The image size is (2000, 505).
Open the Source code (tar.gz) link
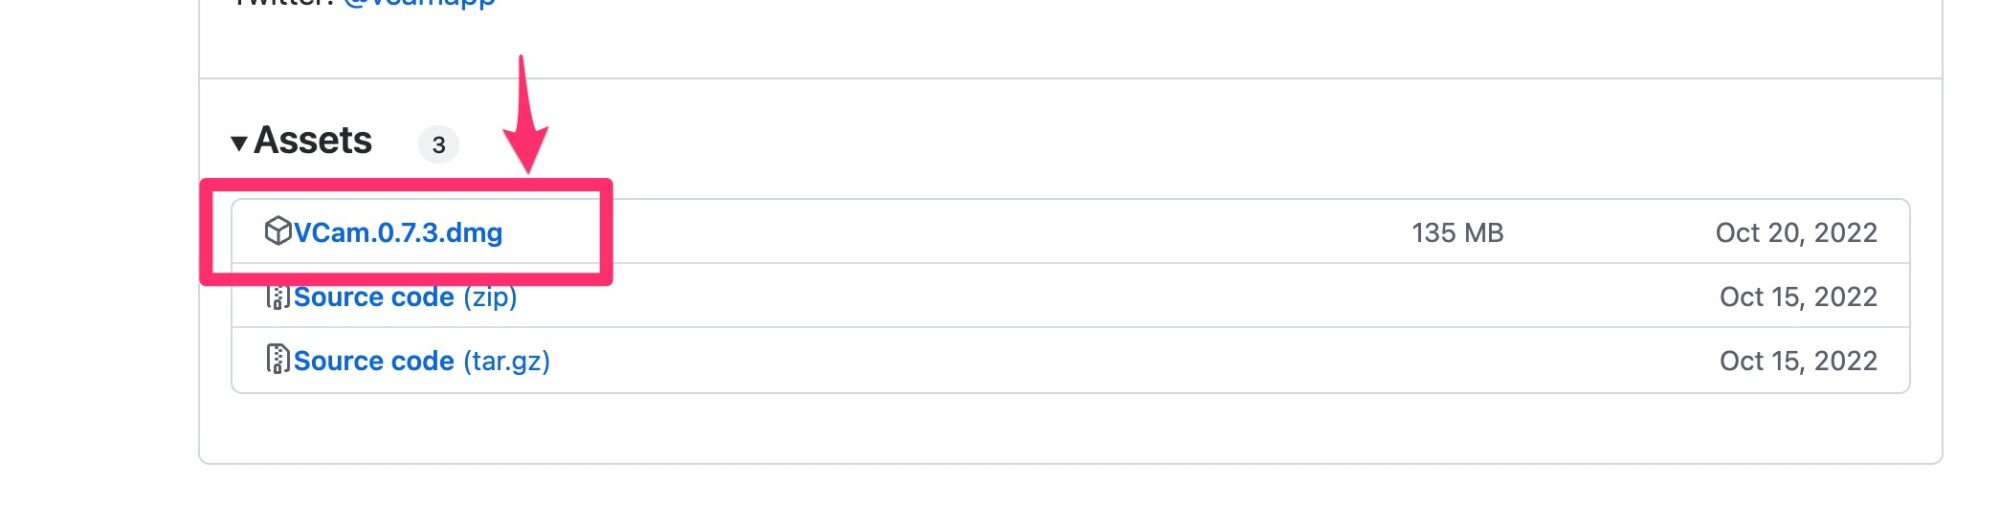422,361
